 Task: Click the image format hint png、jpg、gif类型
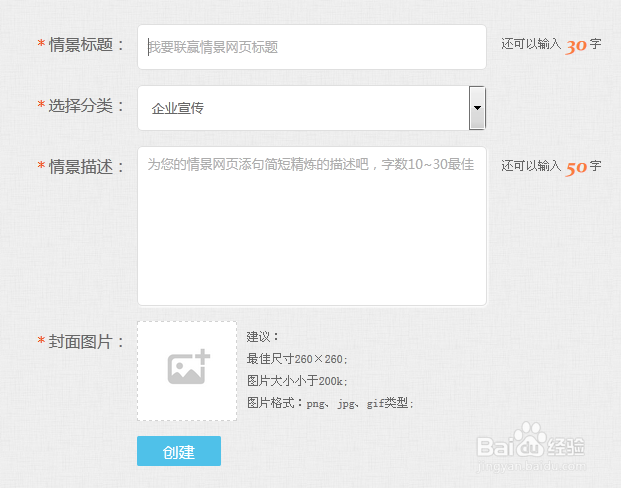[360, 403]
